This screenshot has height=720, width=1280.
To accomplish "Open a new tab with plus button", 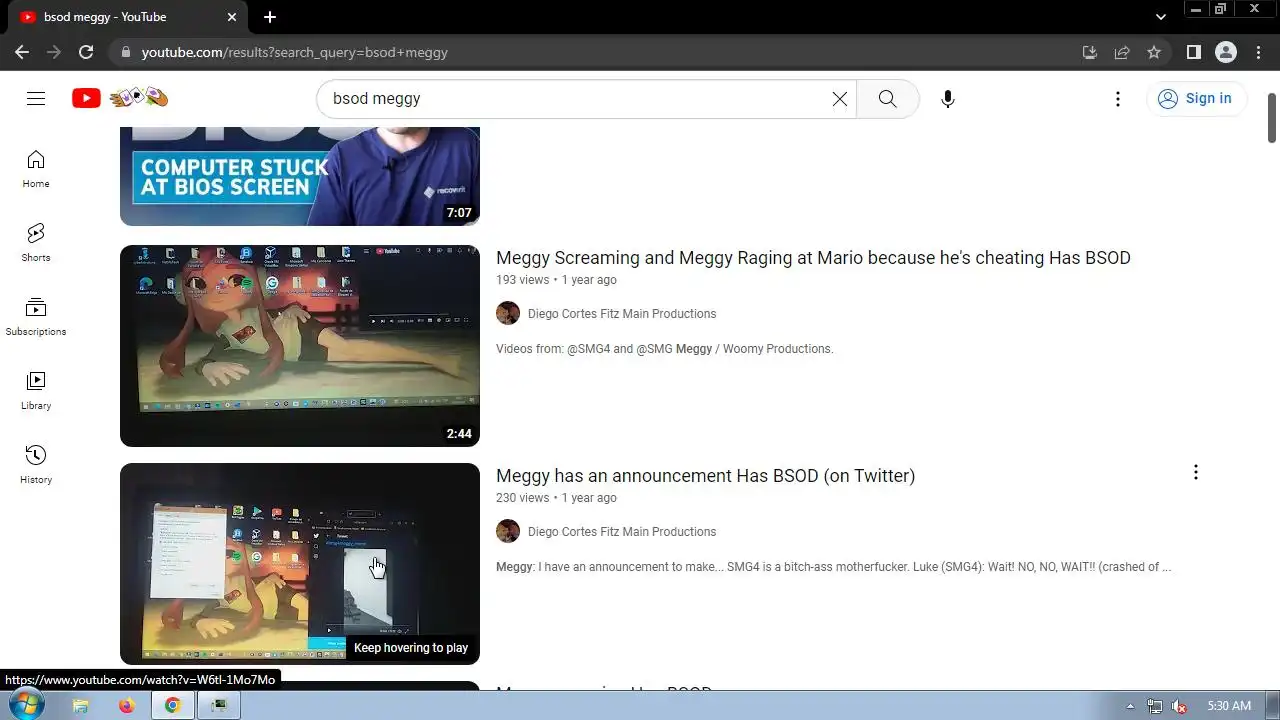I will coord(270,17).
